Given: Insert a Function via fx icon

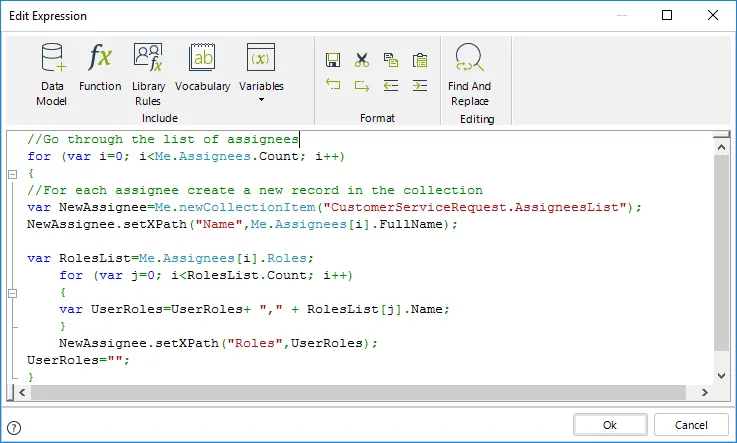Looking at the screenshot, I should [100, 67].
